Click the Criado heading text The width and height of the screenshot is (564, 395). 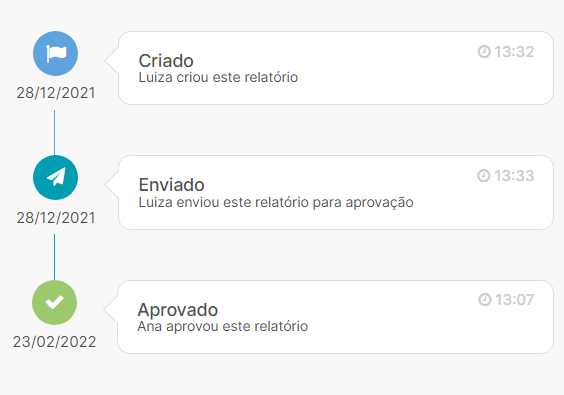tap(166, 61)
